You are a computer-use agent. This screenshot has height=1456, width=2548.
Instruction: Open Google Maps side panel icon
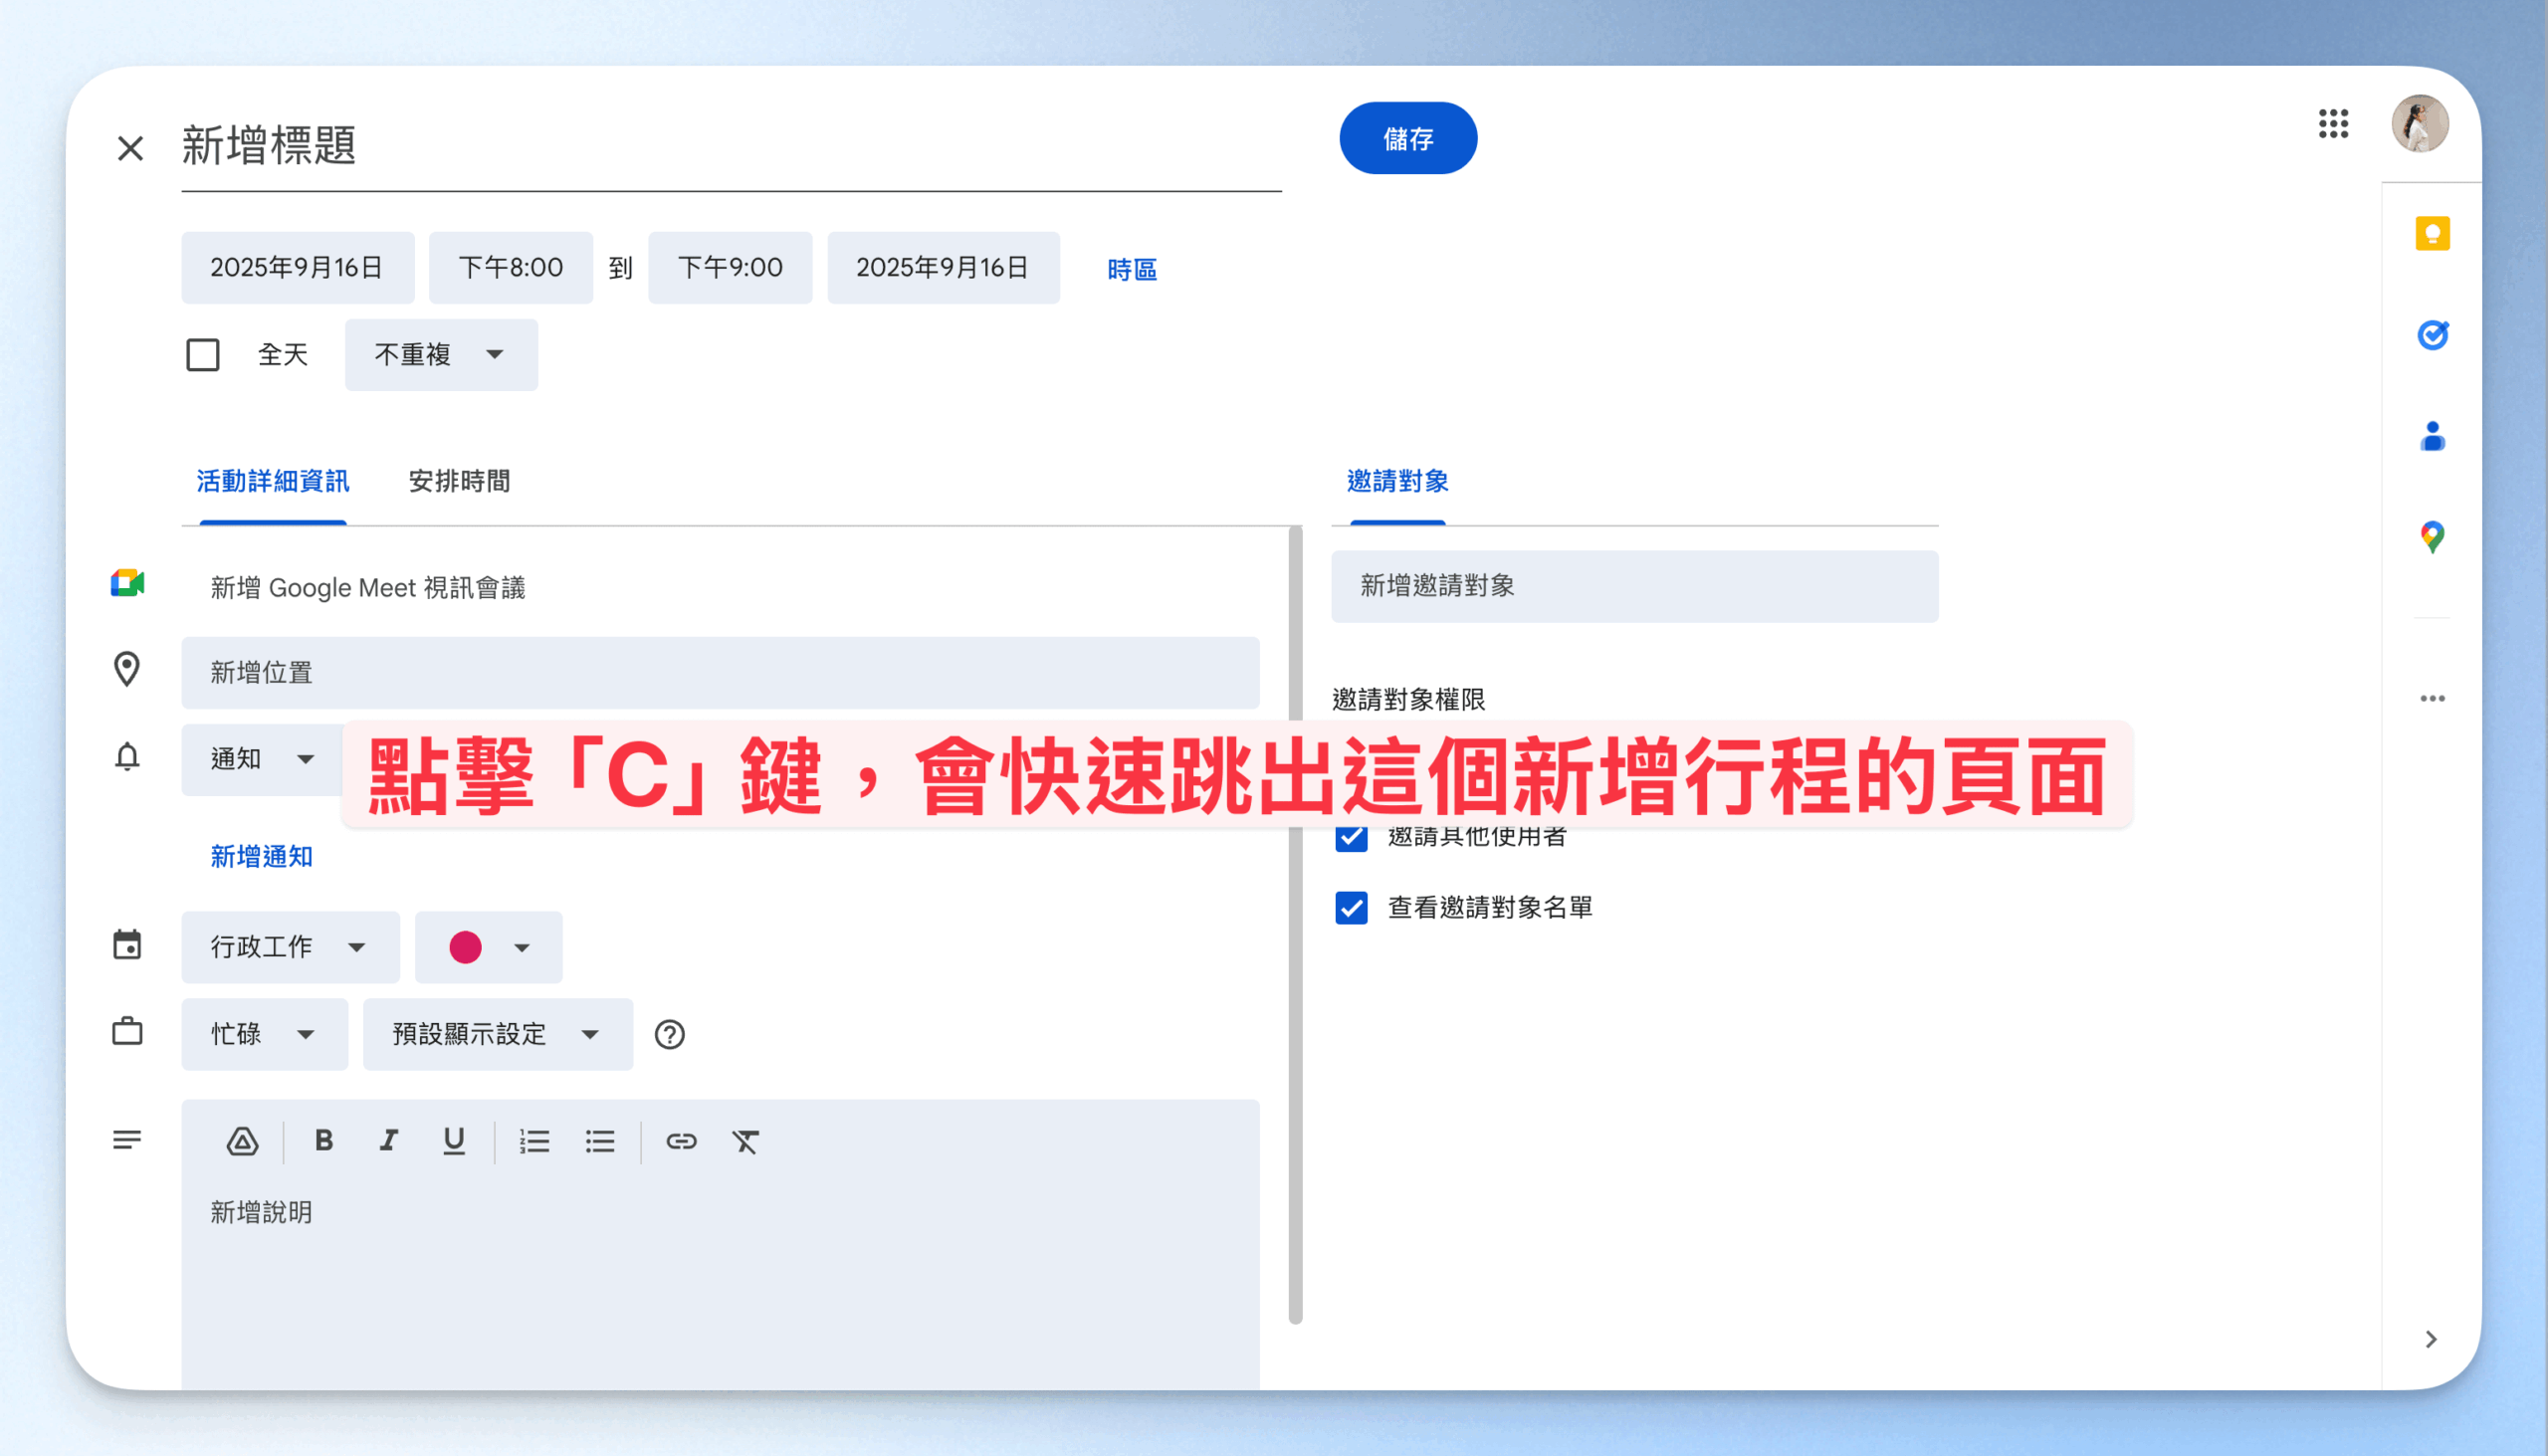(2432, 538)
